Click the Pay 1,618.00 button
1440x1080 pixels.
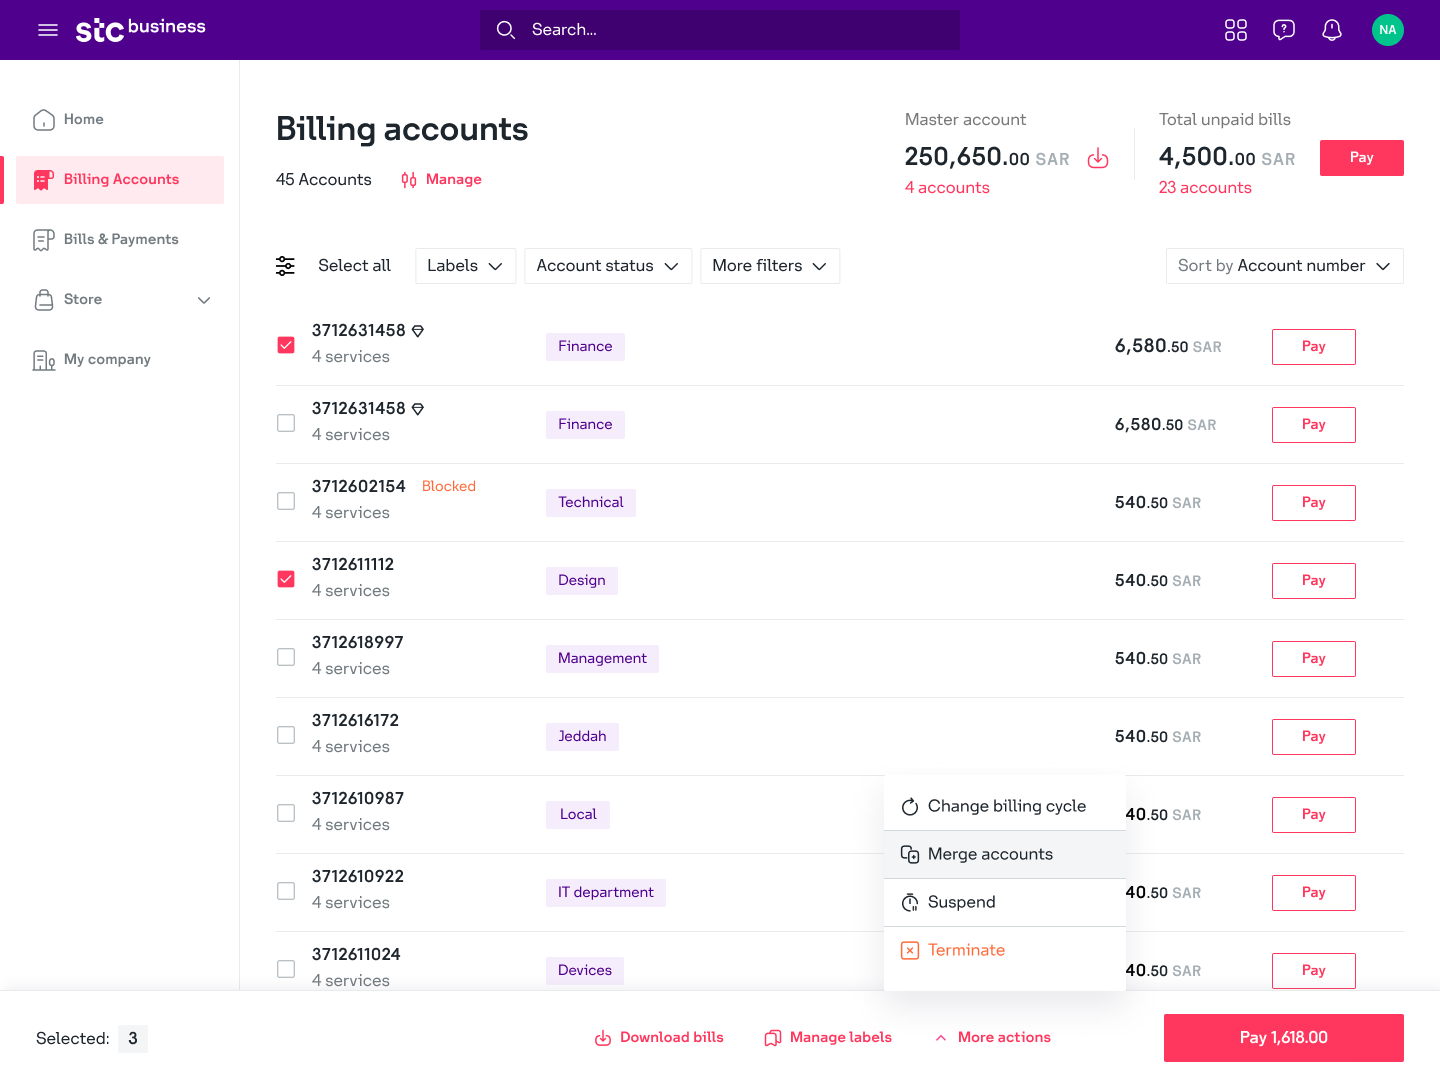tap(1283, 1038)
